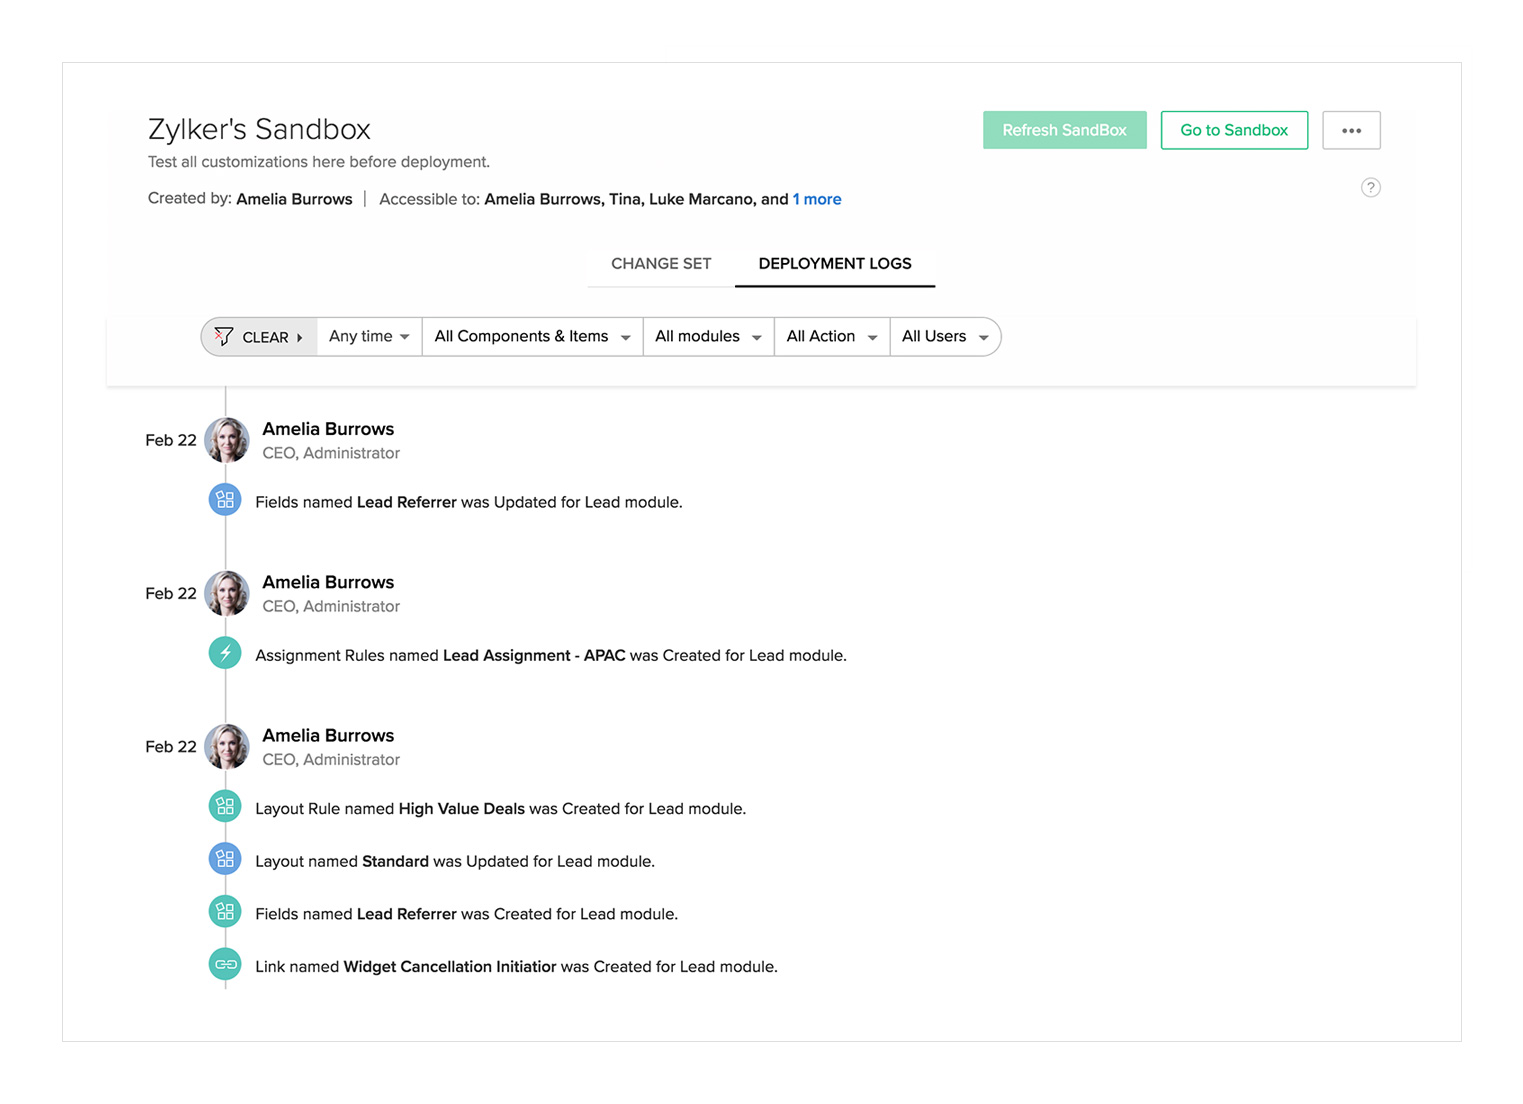Click Amelia Burrows avatar above Layout Rule entry
Image resolution: width=1523 pixels, height=1104 pixels.
coord(227,747)
